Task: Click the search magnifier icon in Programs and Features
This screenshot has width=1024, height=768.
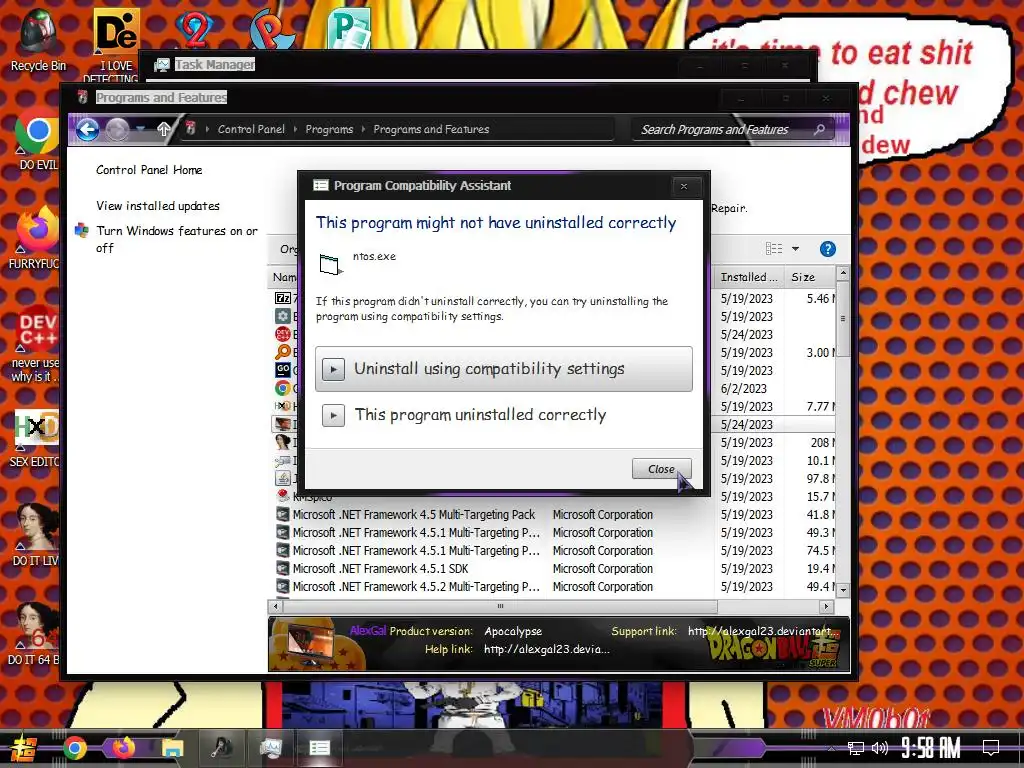Action: click(x=819, y=129)
